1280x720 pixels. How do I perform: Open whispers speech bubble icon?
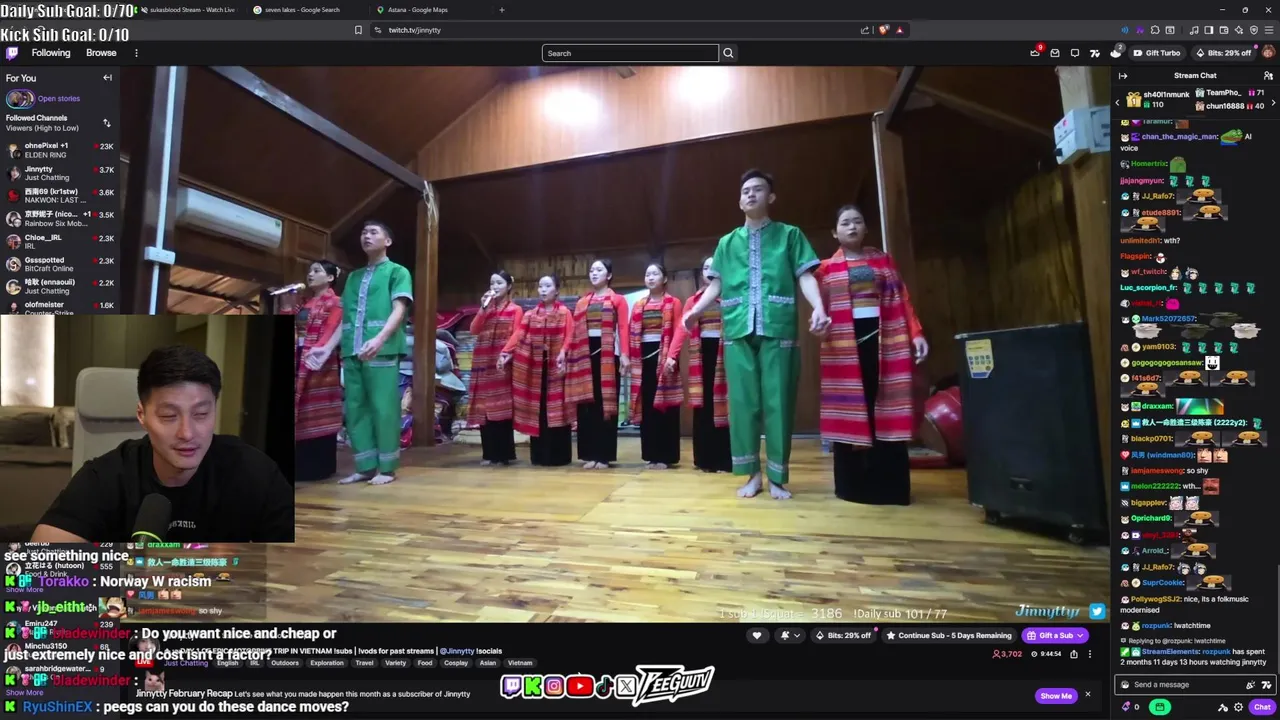tap(1075, 53)
